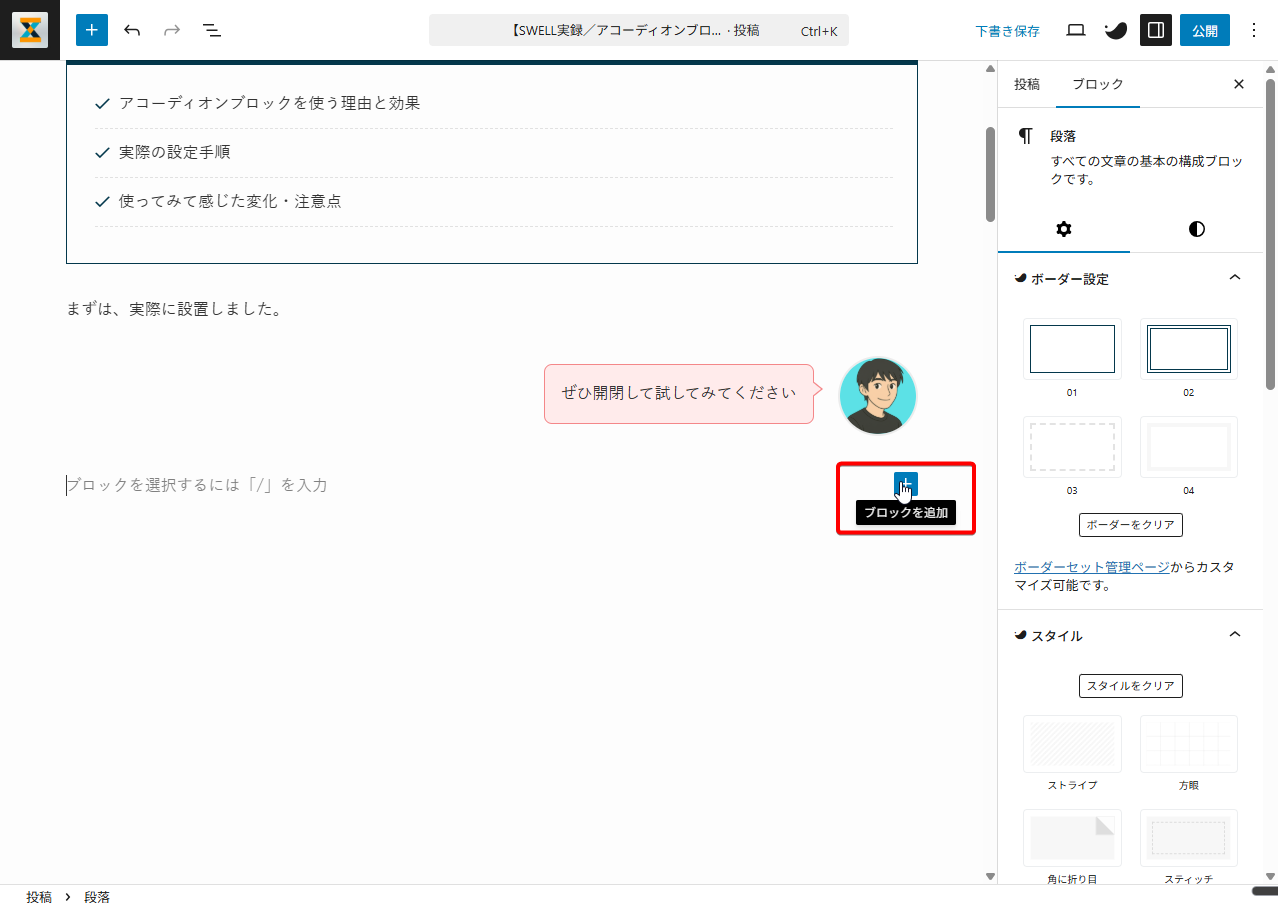Select the gear settings tab

tap(1064, 229)
